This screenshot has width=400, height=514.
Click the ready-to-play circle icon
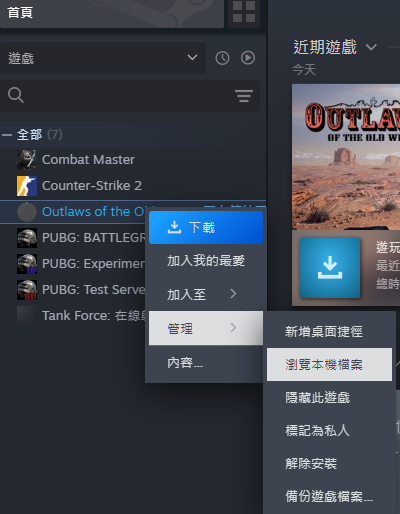coord(248,58)
